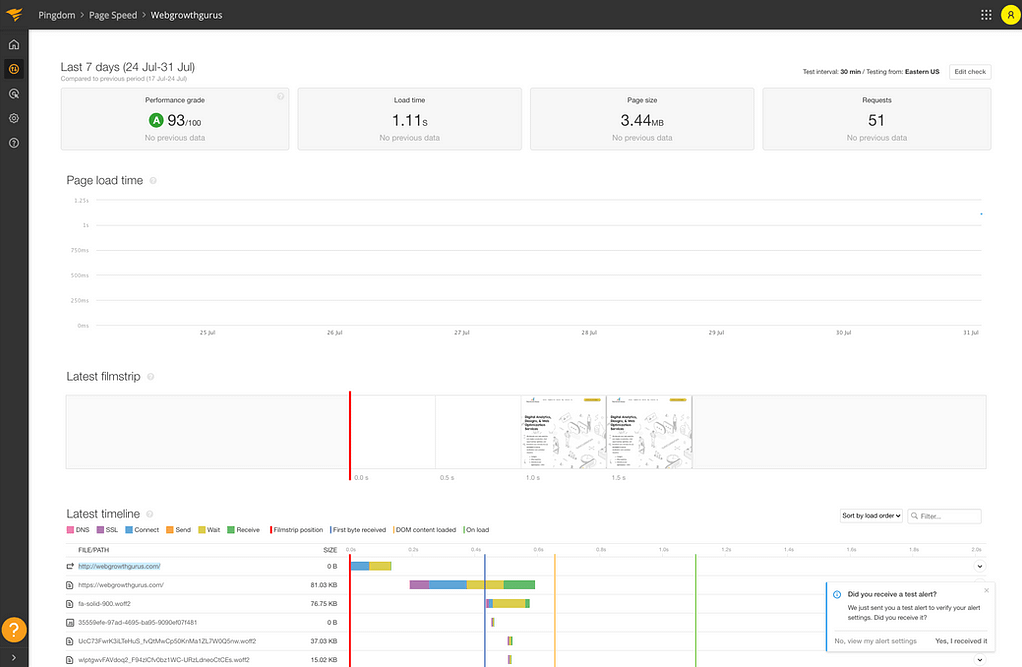Open the Sort by load order dropdown
The width and height of the screenshot is (1022, 667).
(x=869, y=514)
